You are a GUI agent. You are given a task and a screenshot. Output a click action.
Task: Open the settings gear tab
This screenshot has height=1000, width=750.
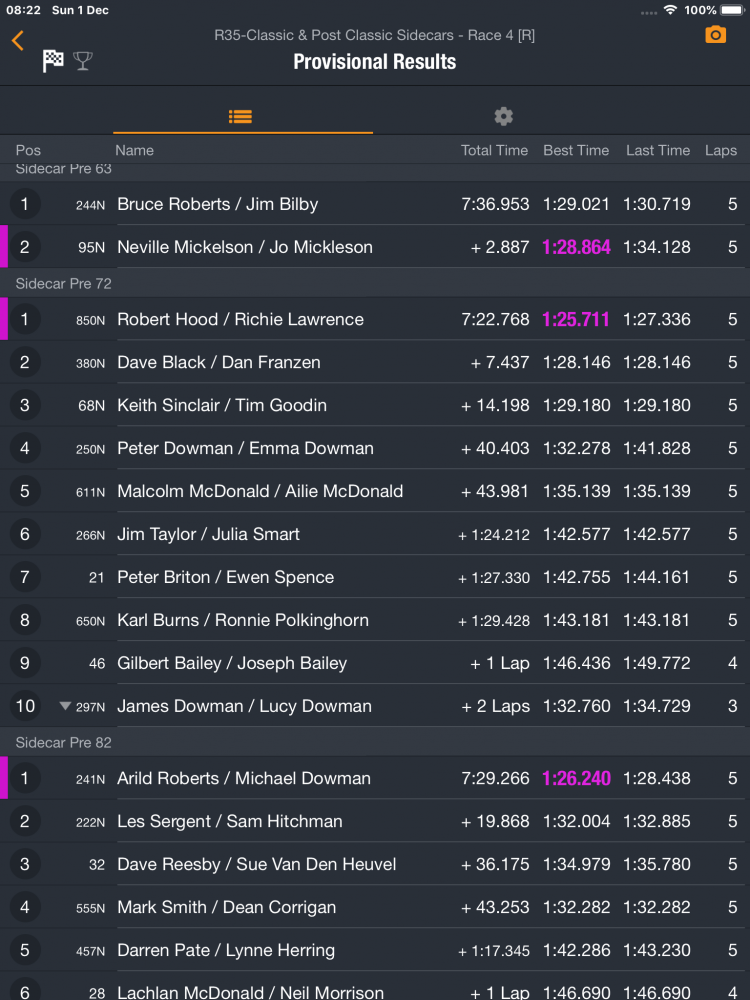503,116
